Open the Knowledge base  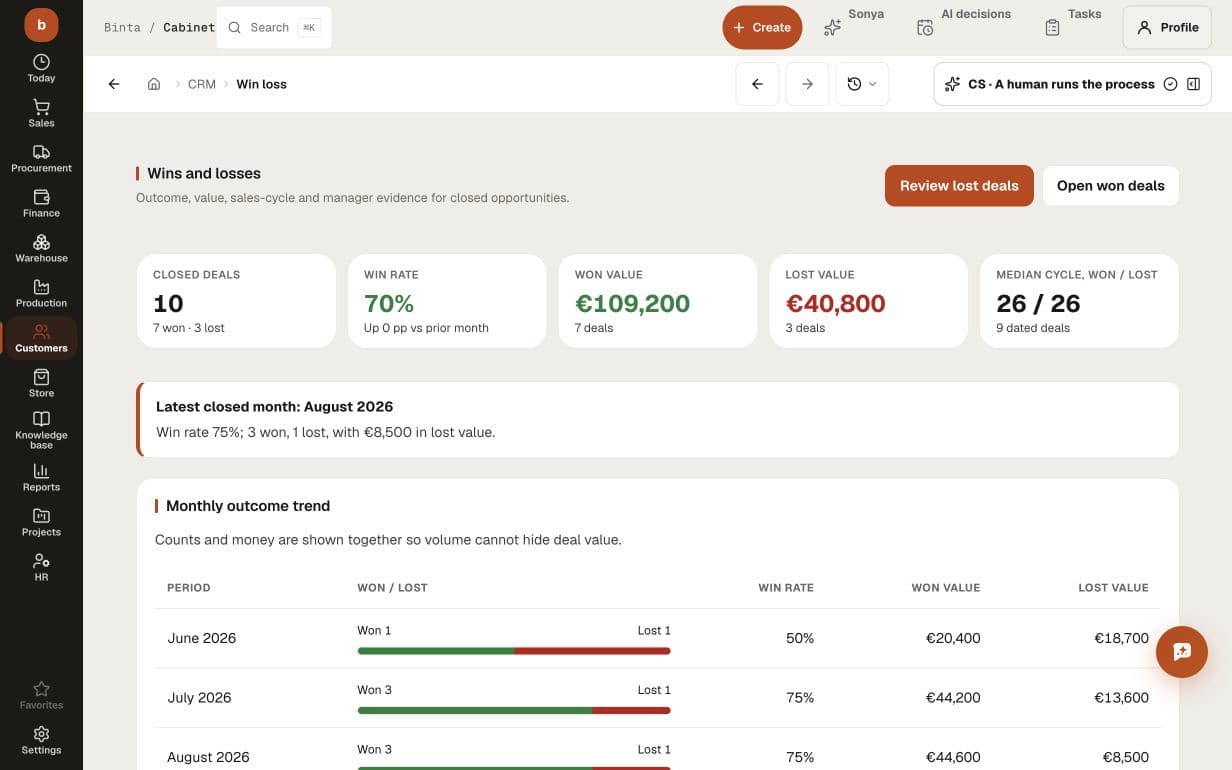41,430
